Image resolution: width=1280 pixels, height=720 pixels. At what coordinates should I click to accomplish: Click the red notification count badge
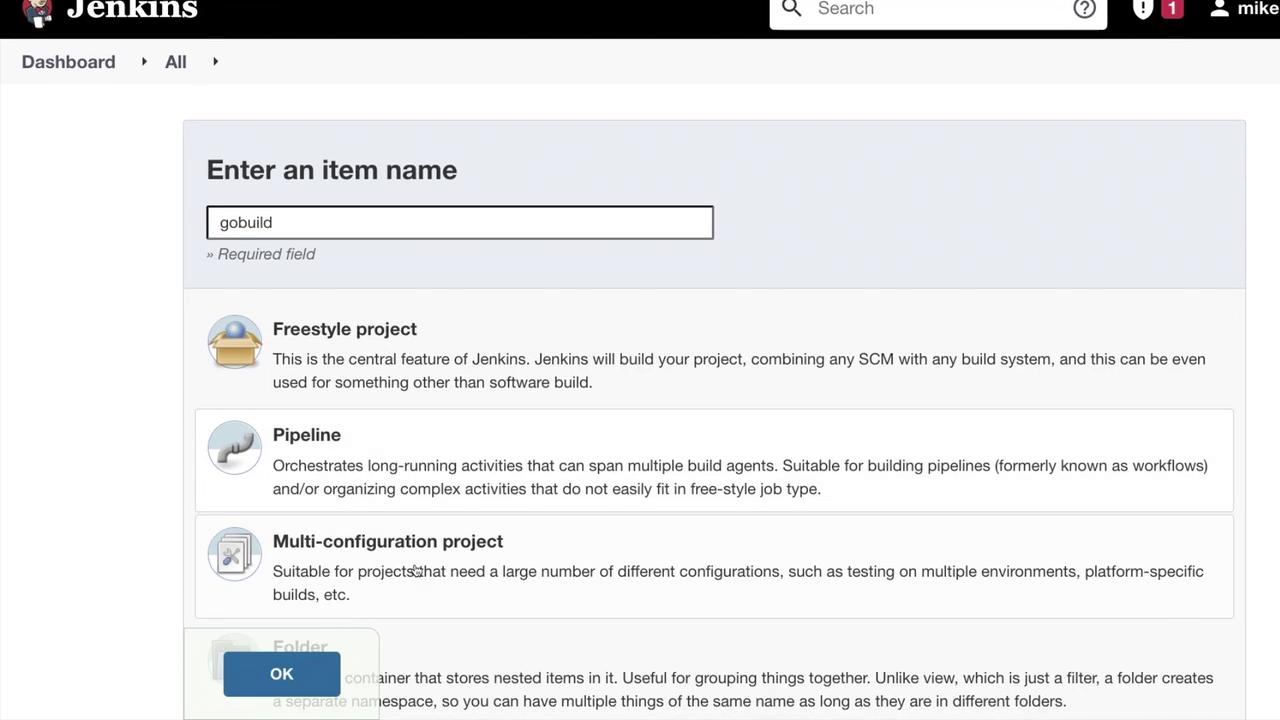click(1172, 9)
